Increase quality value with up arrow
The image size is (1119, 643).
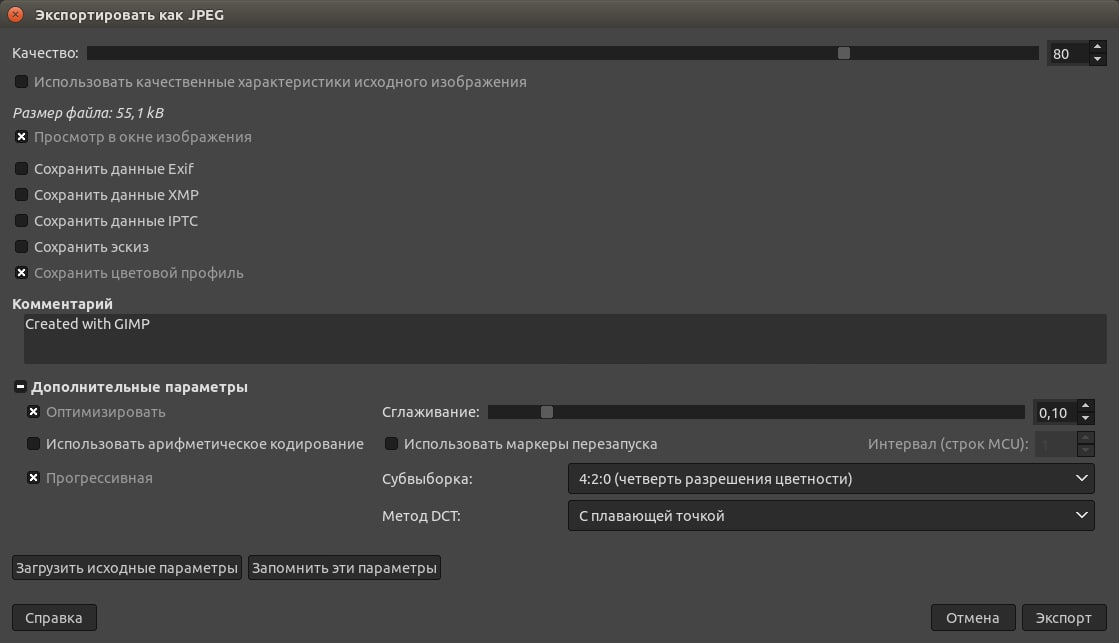click(x=1097, y=47)
